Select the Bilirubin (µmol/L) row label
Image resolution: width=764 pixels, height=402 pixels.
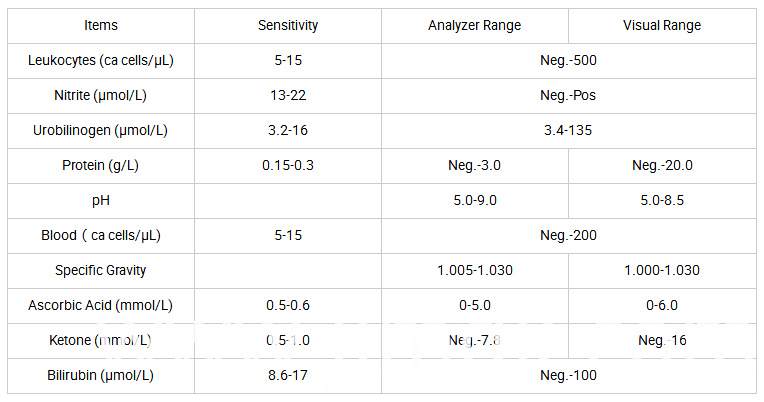[100, 376]
